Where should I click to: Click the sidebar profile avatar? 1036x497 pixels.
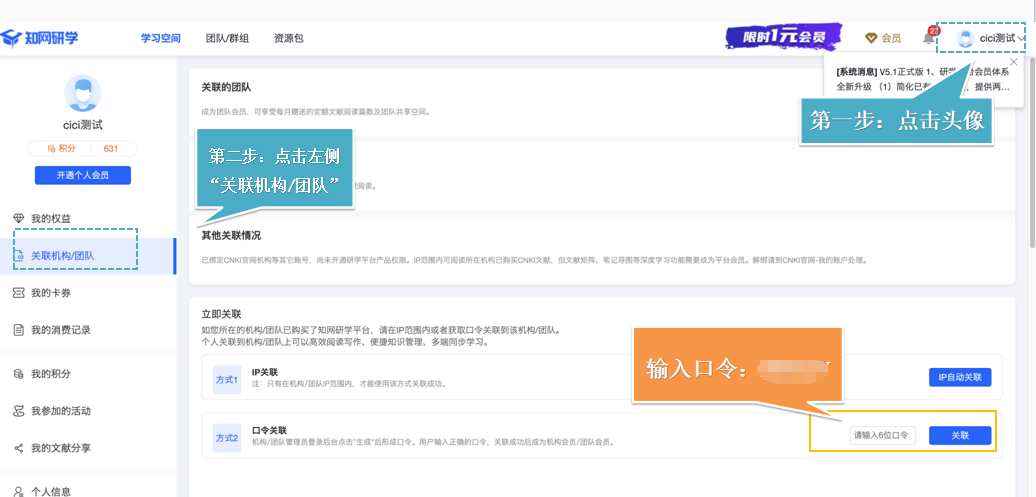pos(83,93)
